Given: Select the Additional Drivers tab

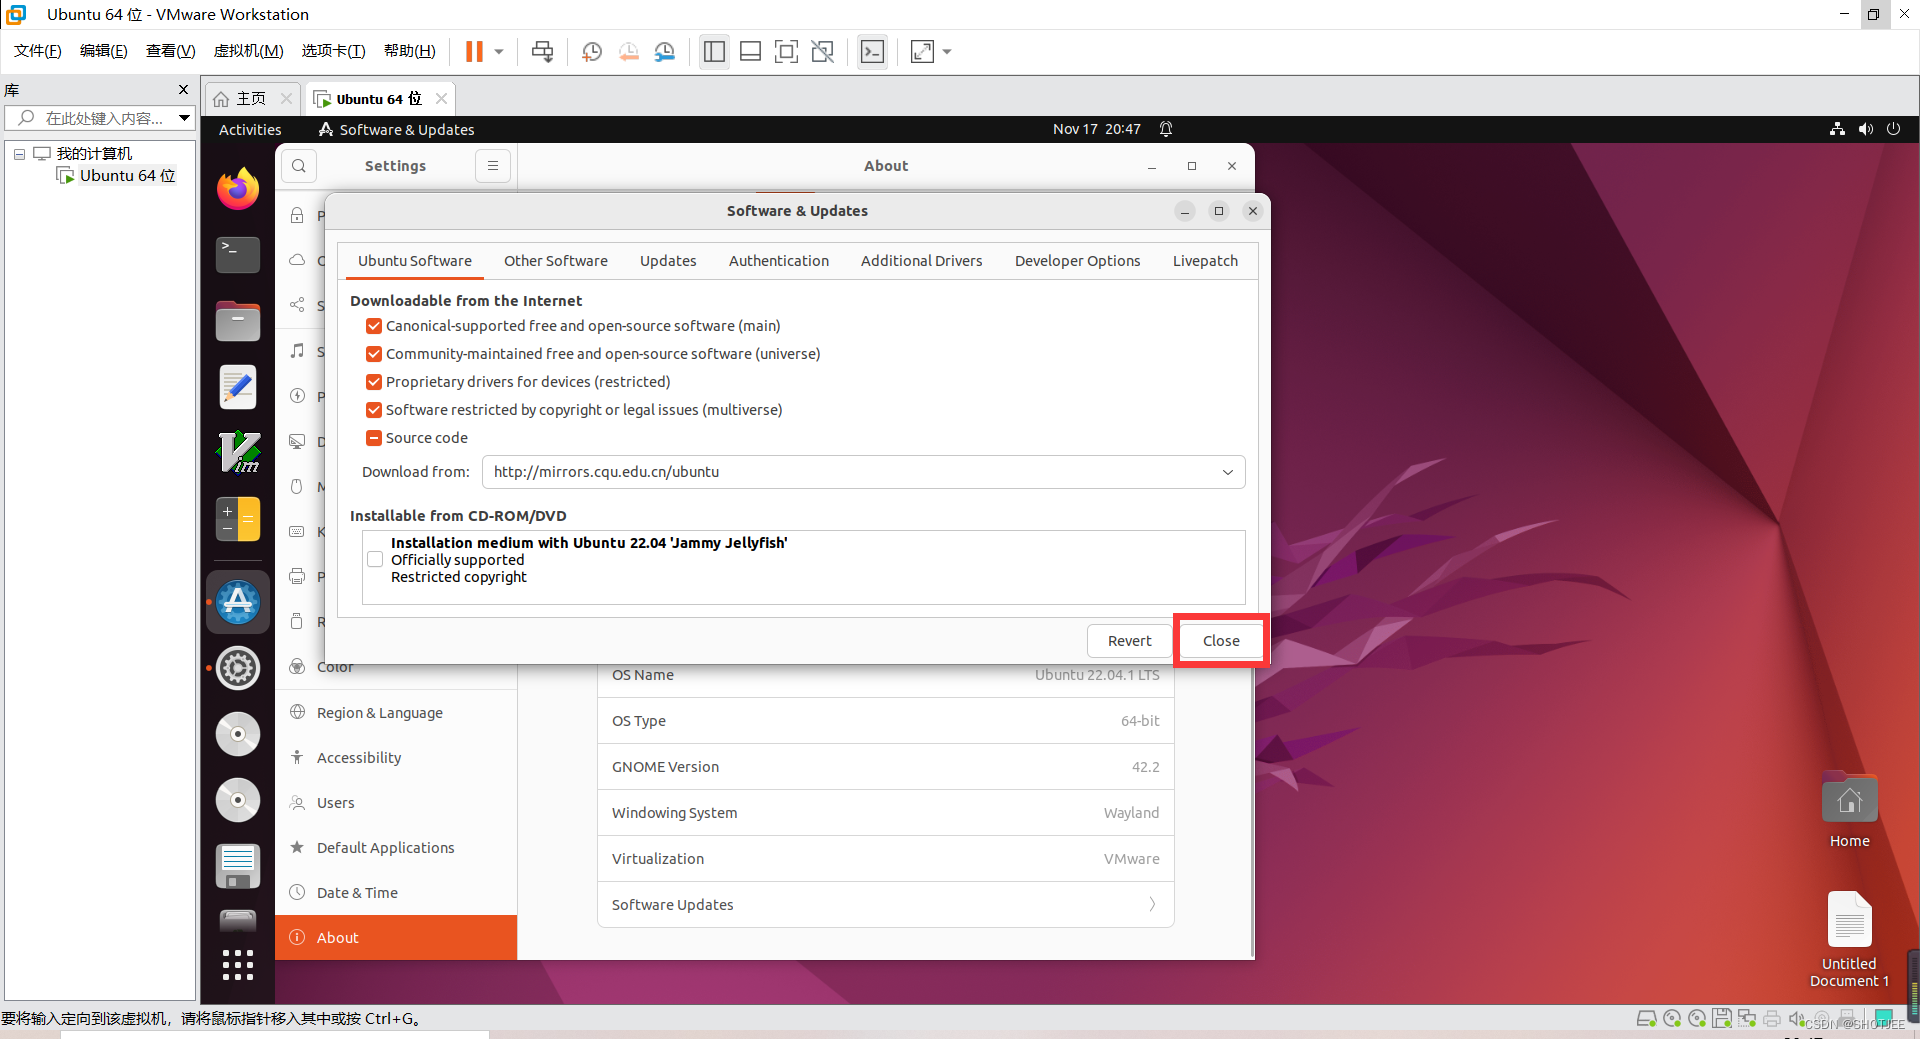Looking at the screenshot, I should click(x=921, y=261).
